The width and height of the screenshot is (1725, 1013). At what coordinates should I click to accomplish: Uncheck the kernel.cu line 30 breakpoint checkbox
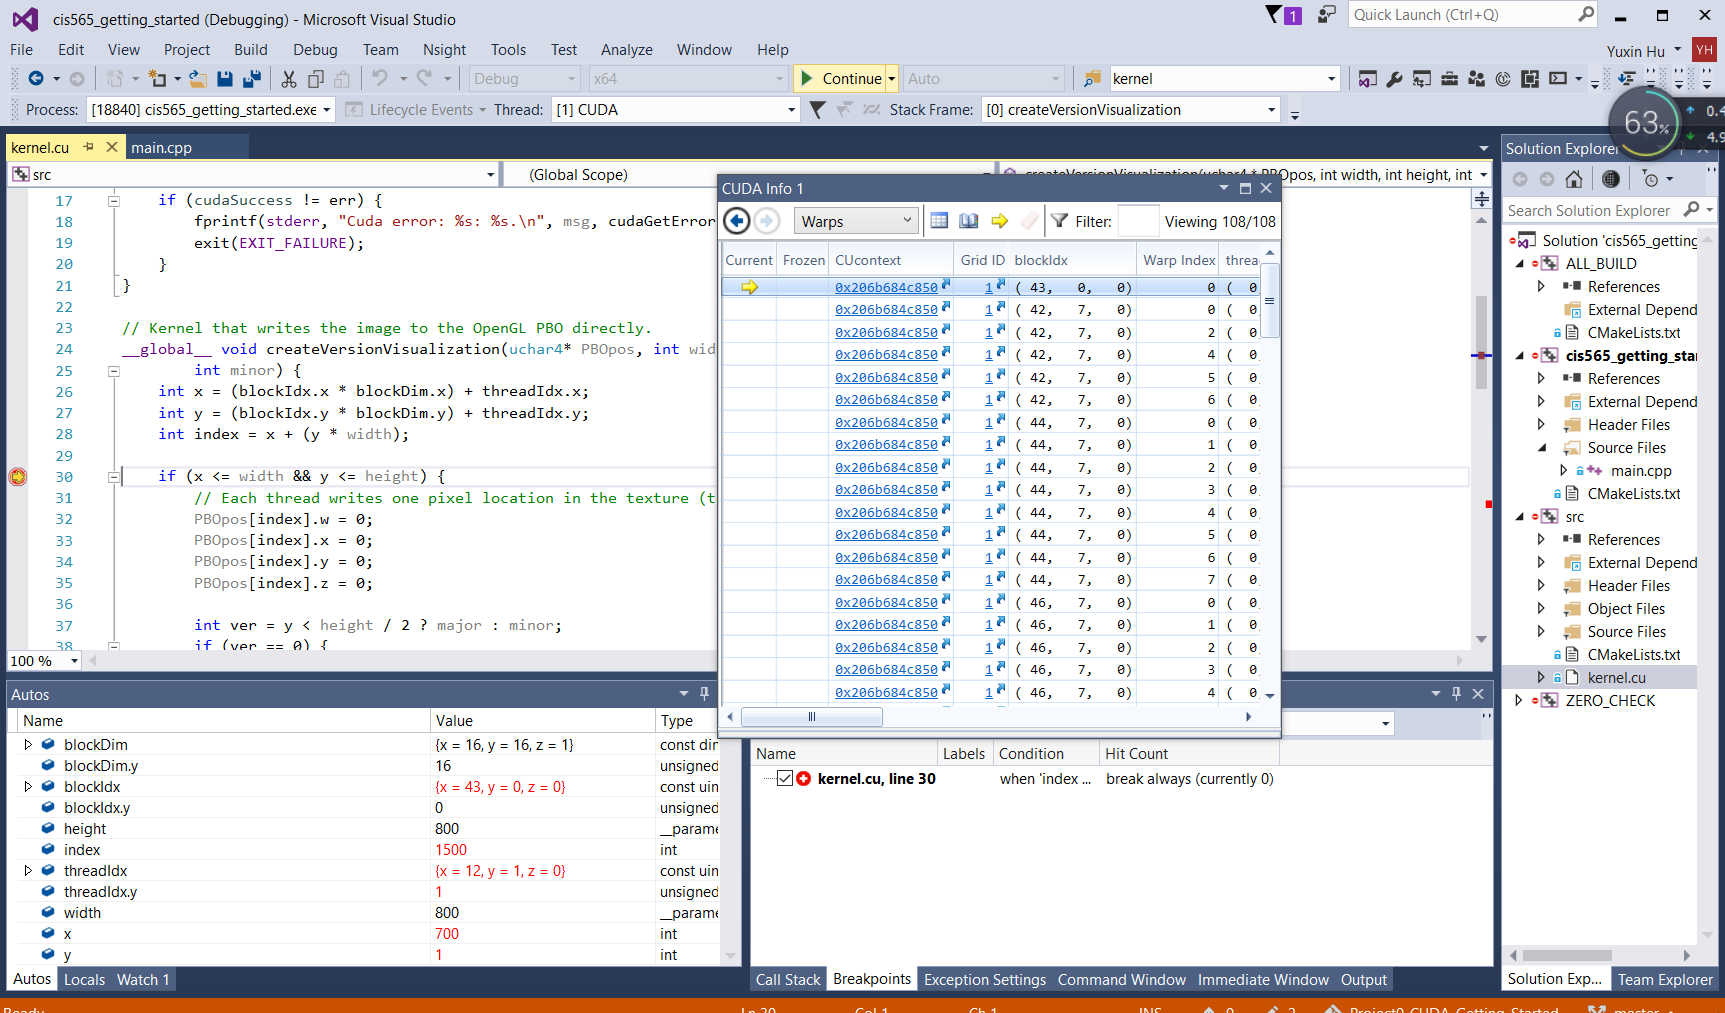(x=785, y=779)
